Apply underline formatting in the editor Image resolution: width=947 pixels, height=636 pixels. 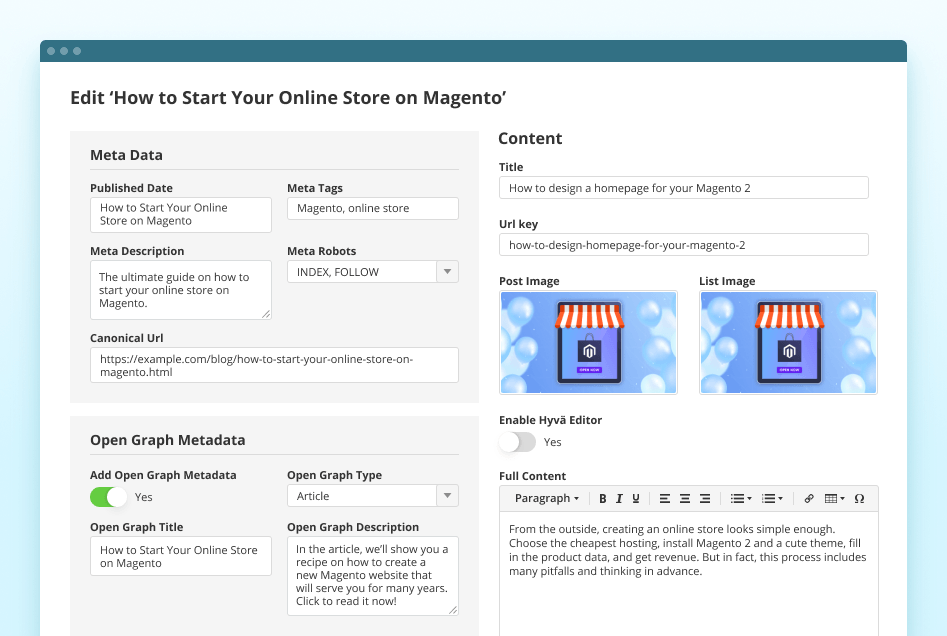635,498
